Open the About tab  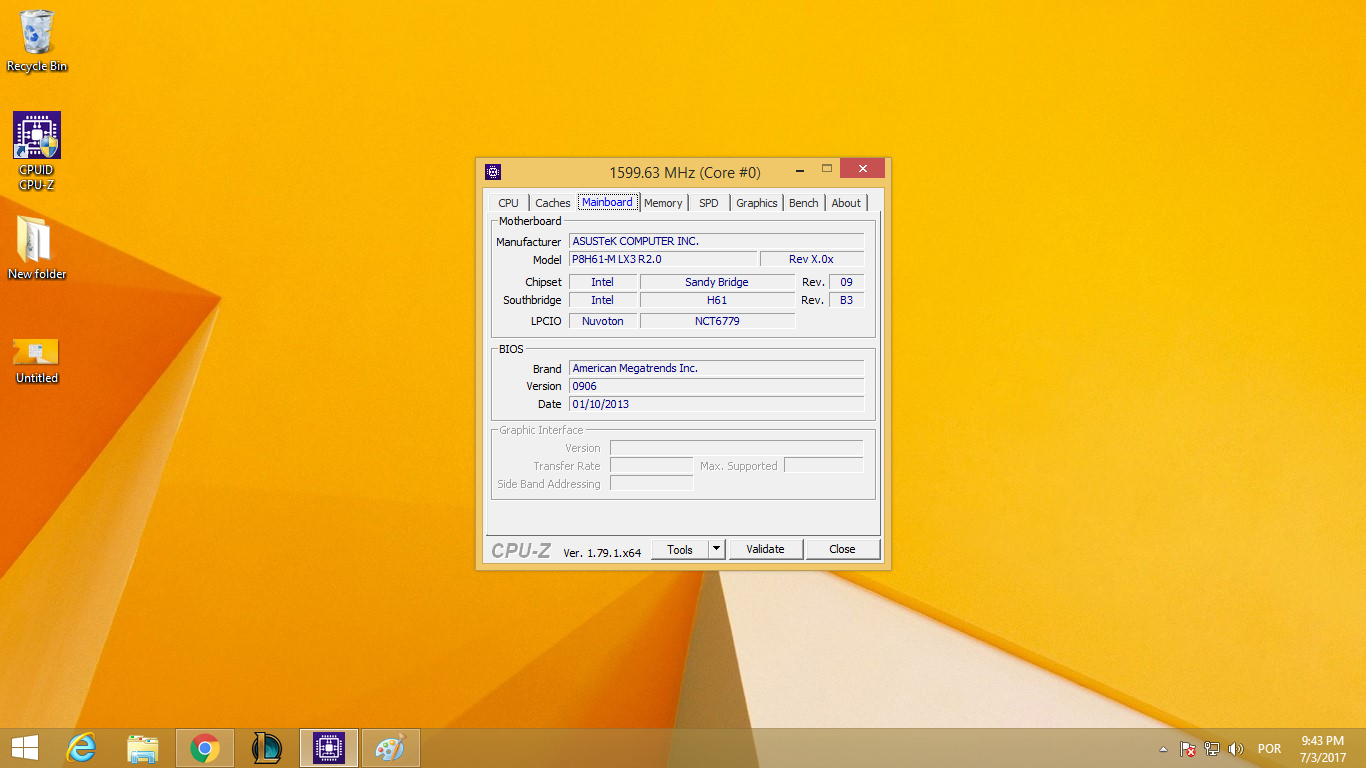(846, 203)
